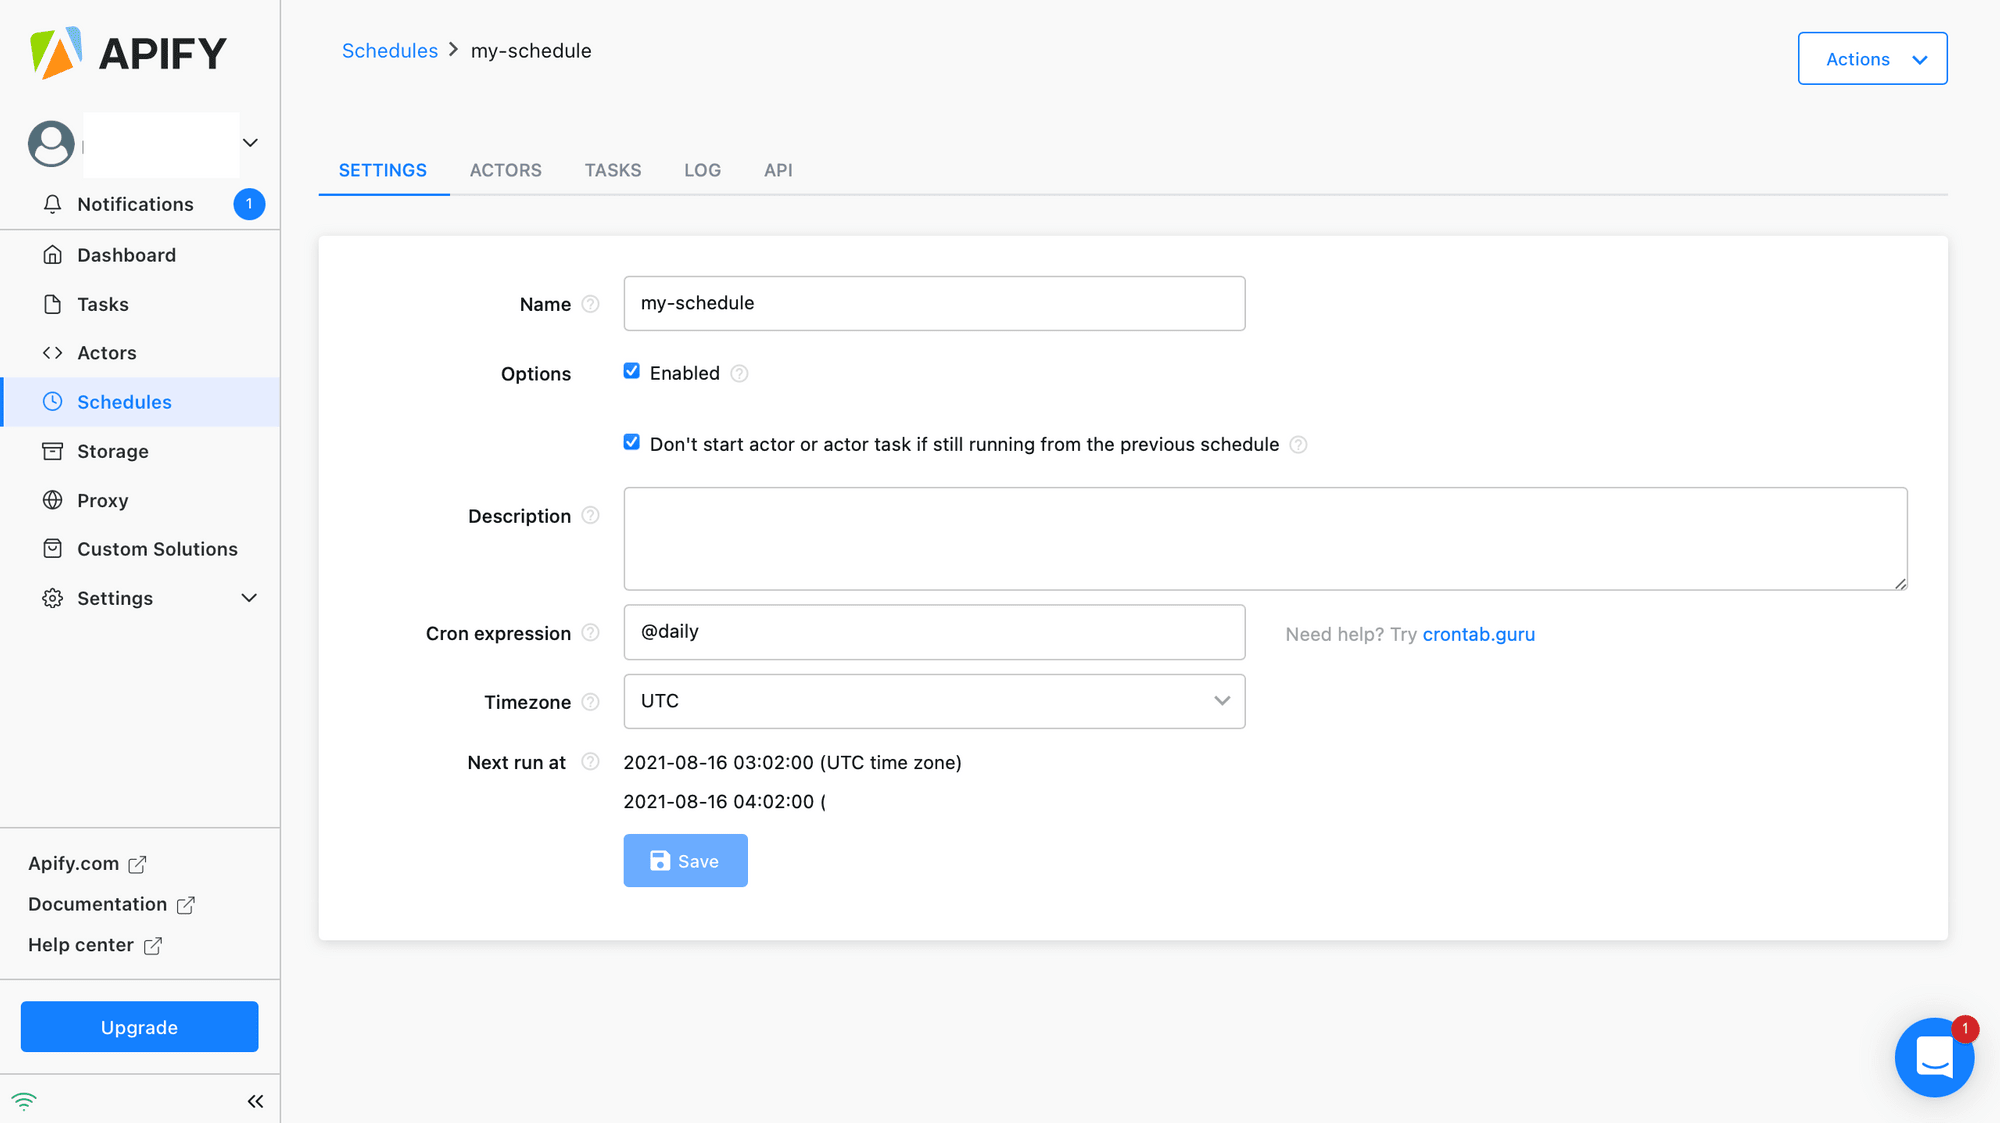
Task: Click the wifi connection status icon
Action: (24, 1101)
